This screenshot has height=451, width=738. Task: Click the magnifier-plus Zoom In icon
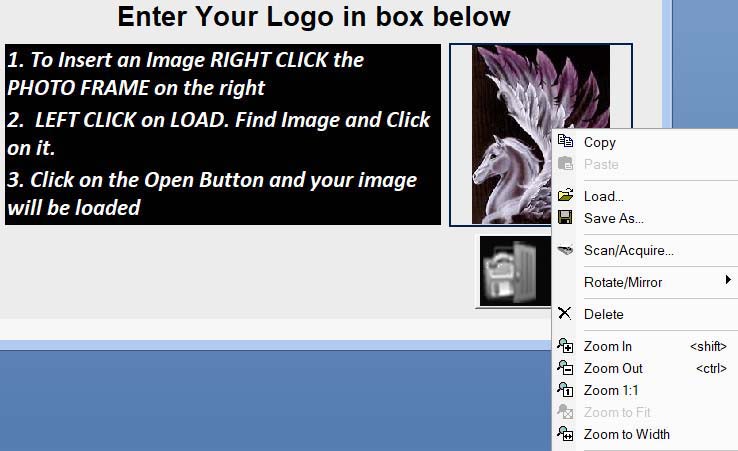click(565, 346)
